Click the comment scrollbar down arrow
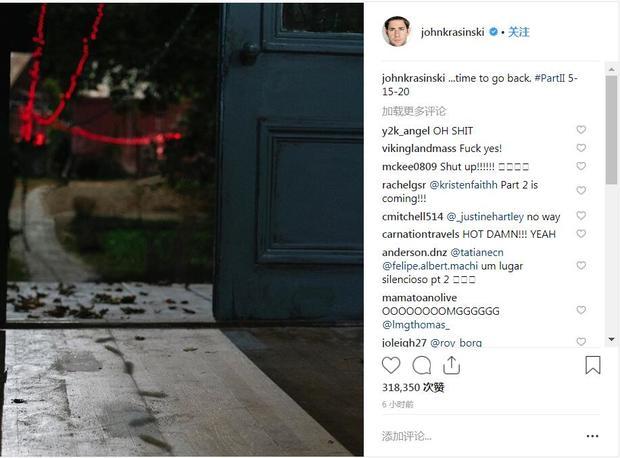The height and width of the screenshot is (458, 620). pos(612,339)
